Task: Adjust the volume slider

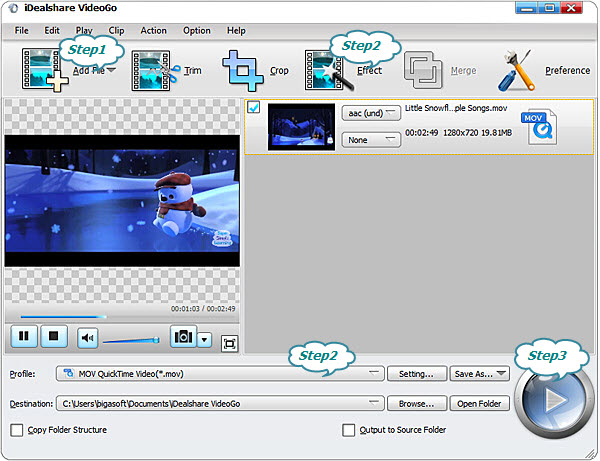Action: click(131, 340)
